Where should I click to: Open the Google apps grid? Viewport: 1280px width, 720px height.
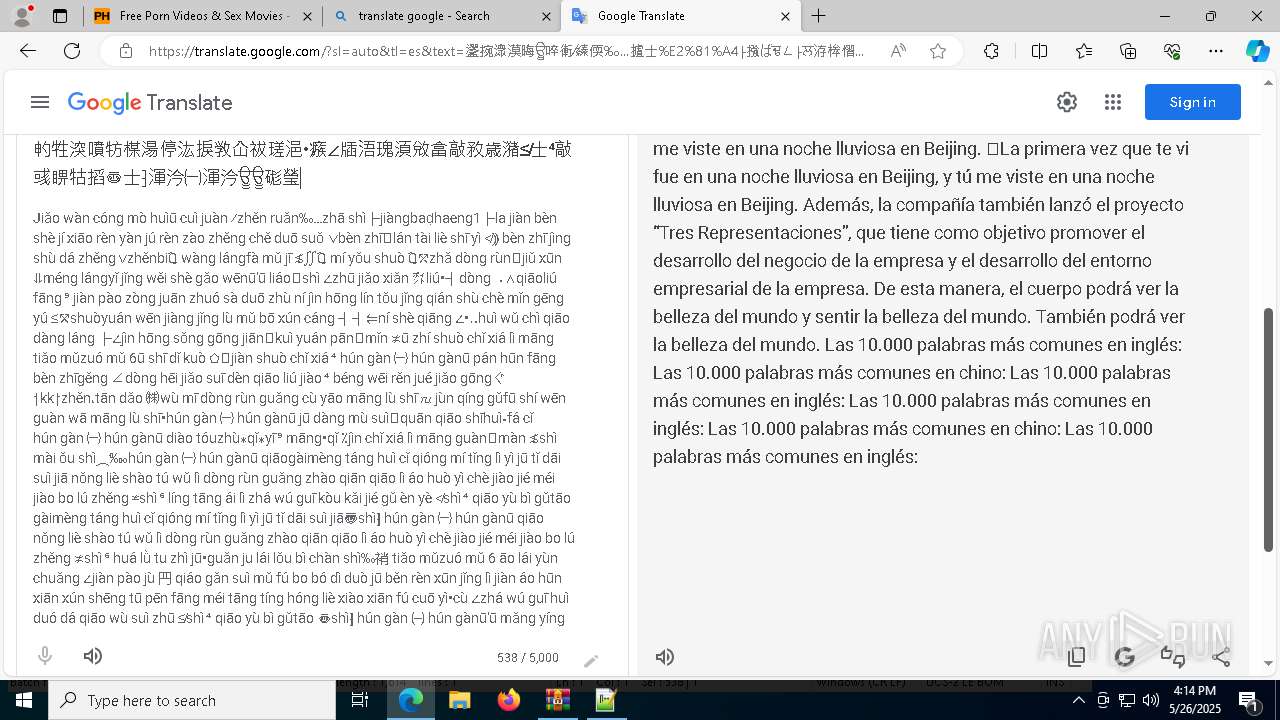pos(1113,102)
